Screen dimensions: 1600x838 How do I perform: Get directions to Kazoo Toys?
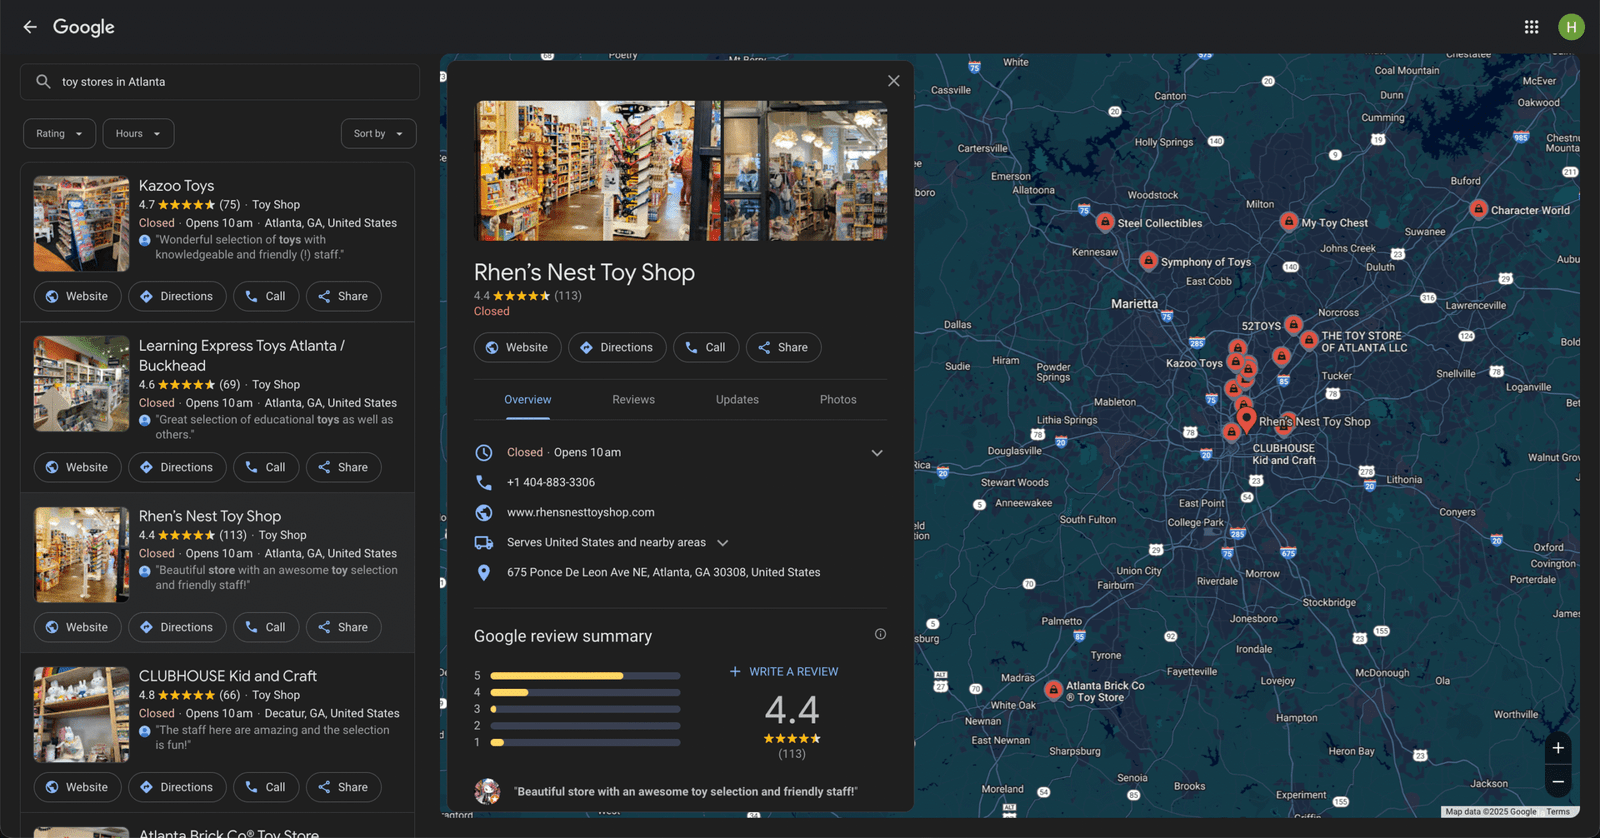click(176, 296)
